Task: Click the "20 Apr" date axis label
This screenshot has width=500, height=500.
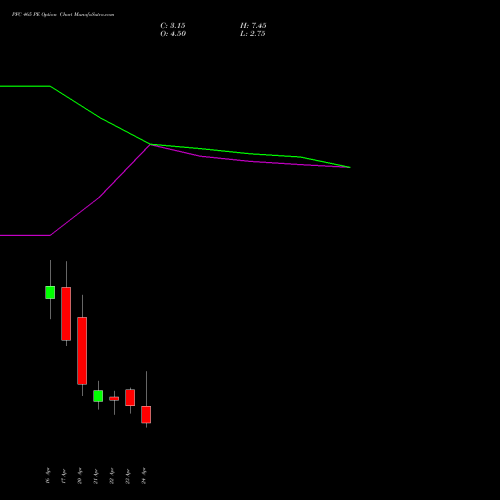Action: (80, 476)
